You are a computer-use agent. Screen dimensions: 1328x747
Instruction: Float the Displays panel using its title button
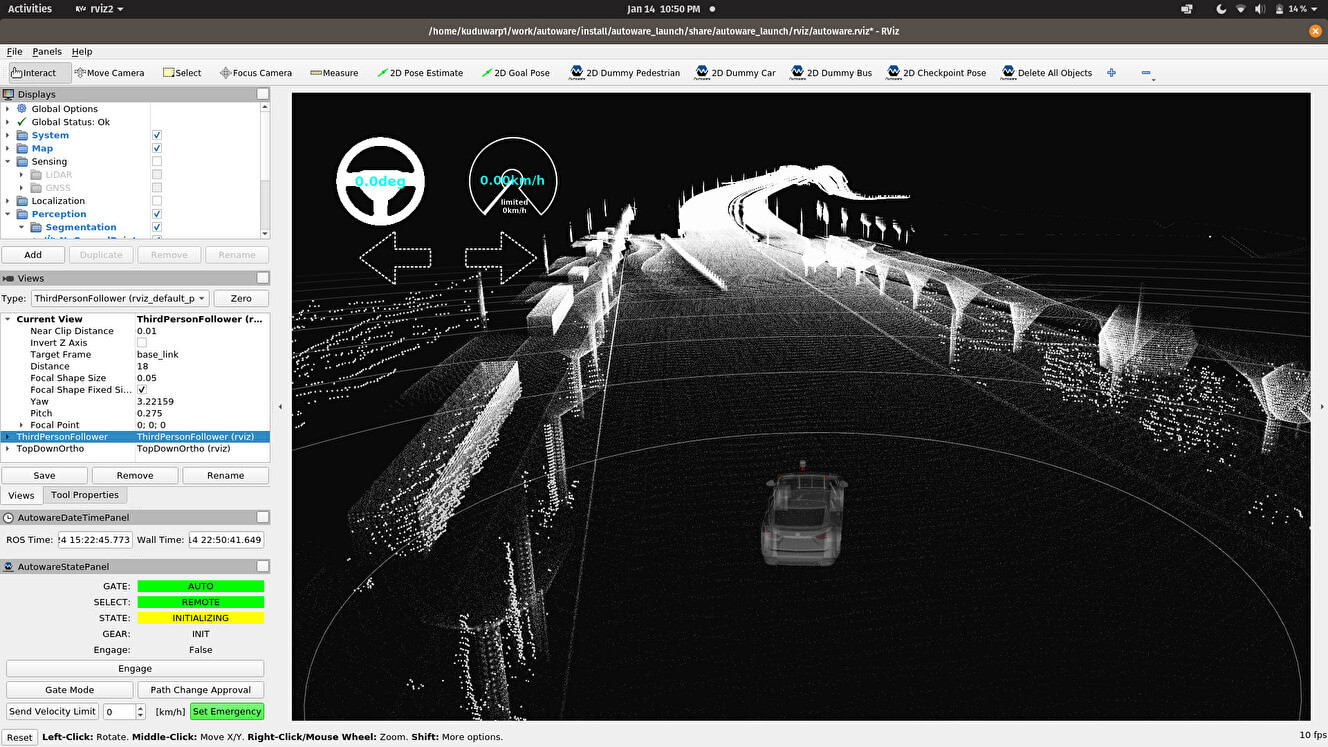pos(262,94)
